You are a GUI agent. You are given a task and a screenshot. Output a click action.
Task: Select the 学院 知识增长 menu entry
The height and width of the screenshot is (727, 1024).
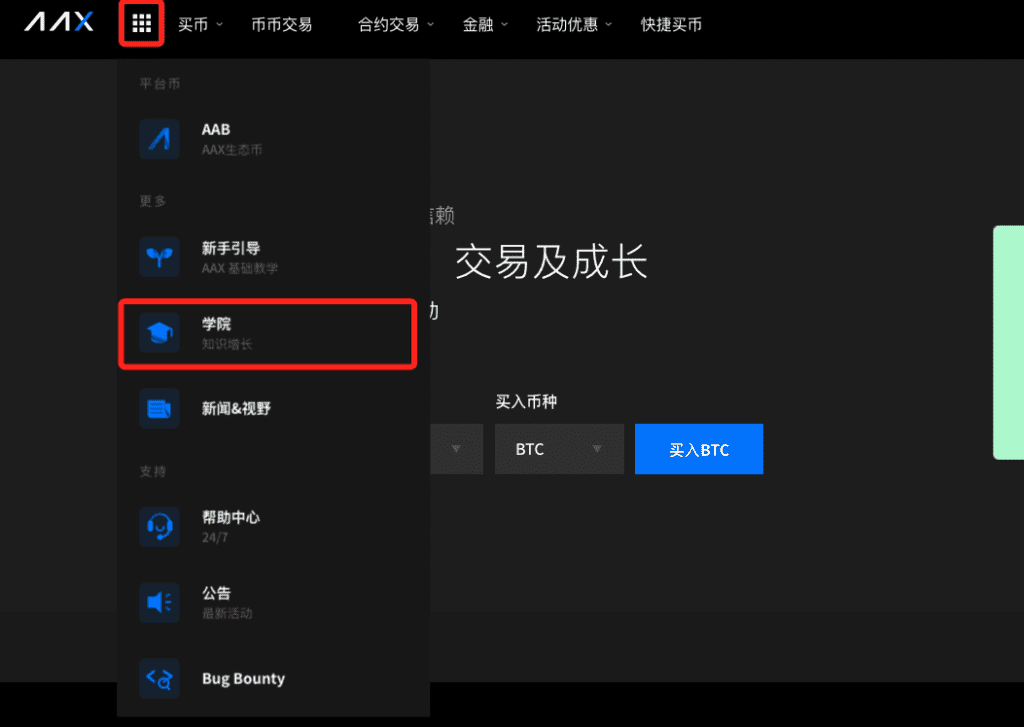click(x=268, y=334)
